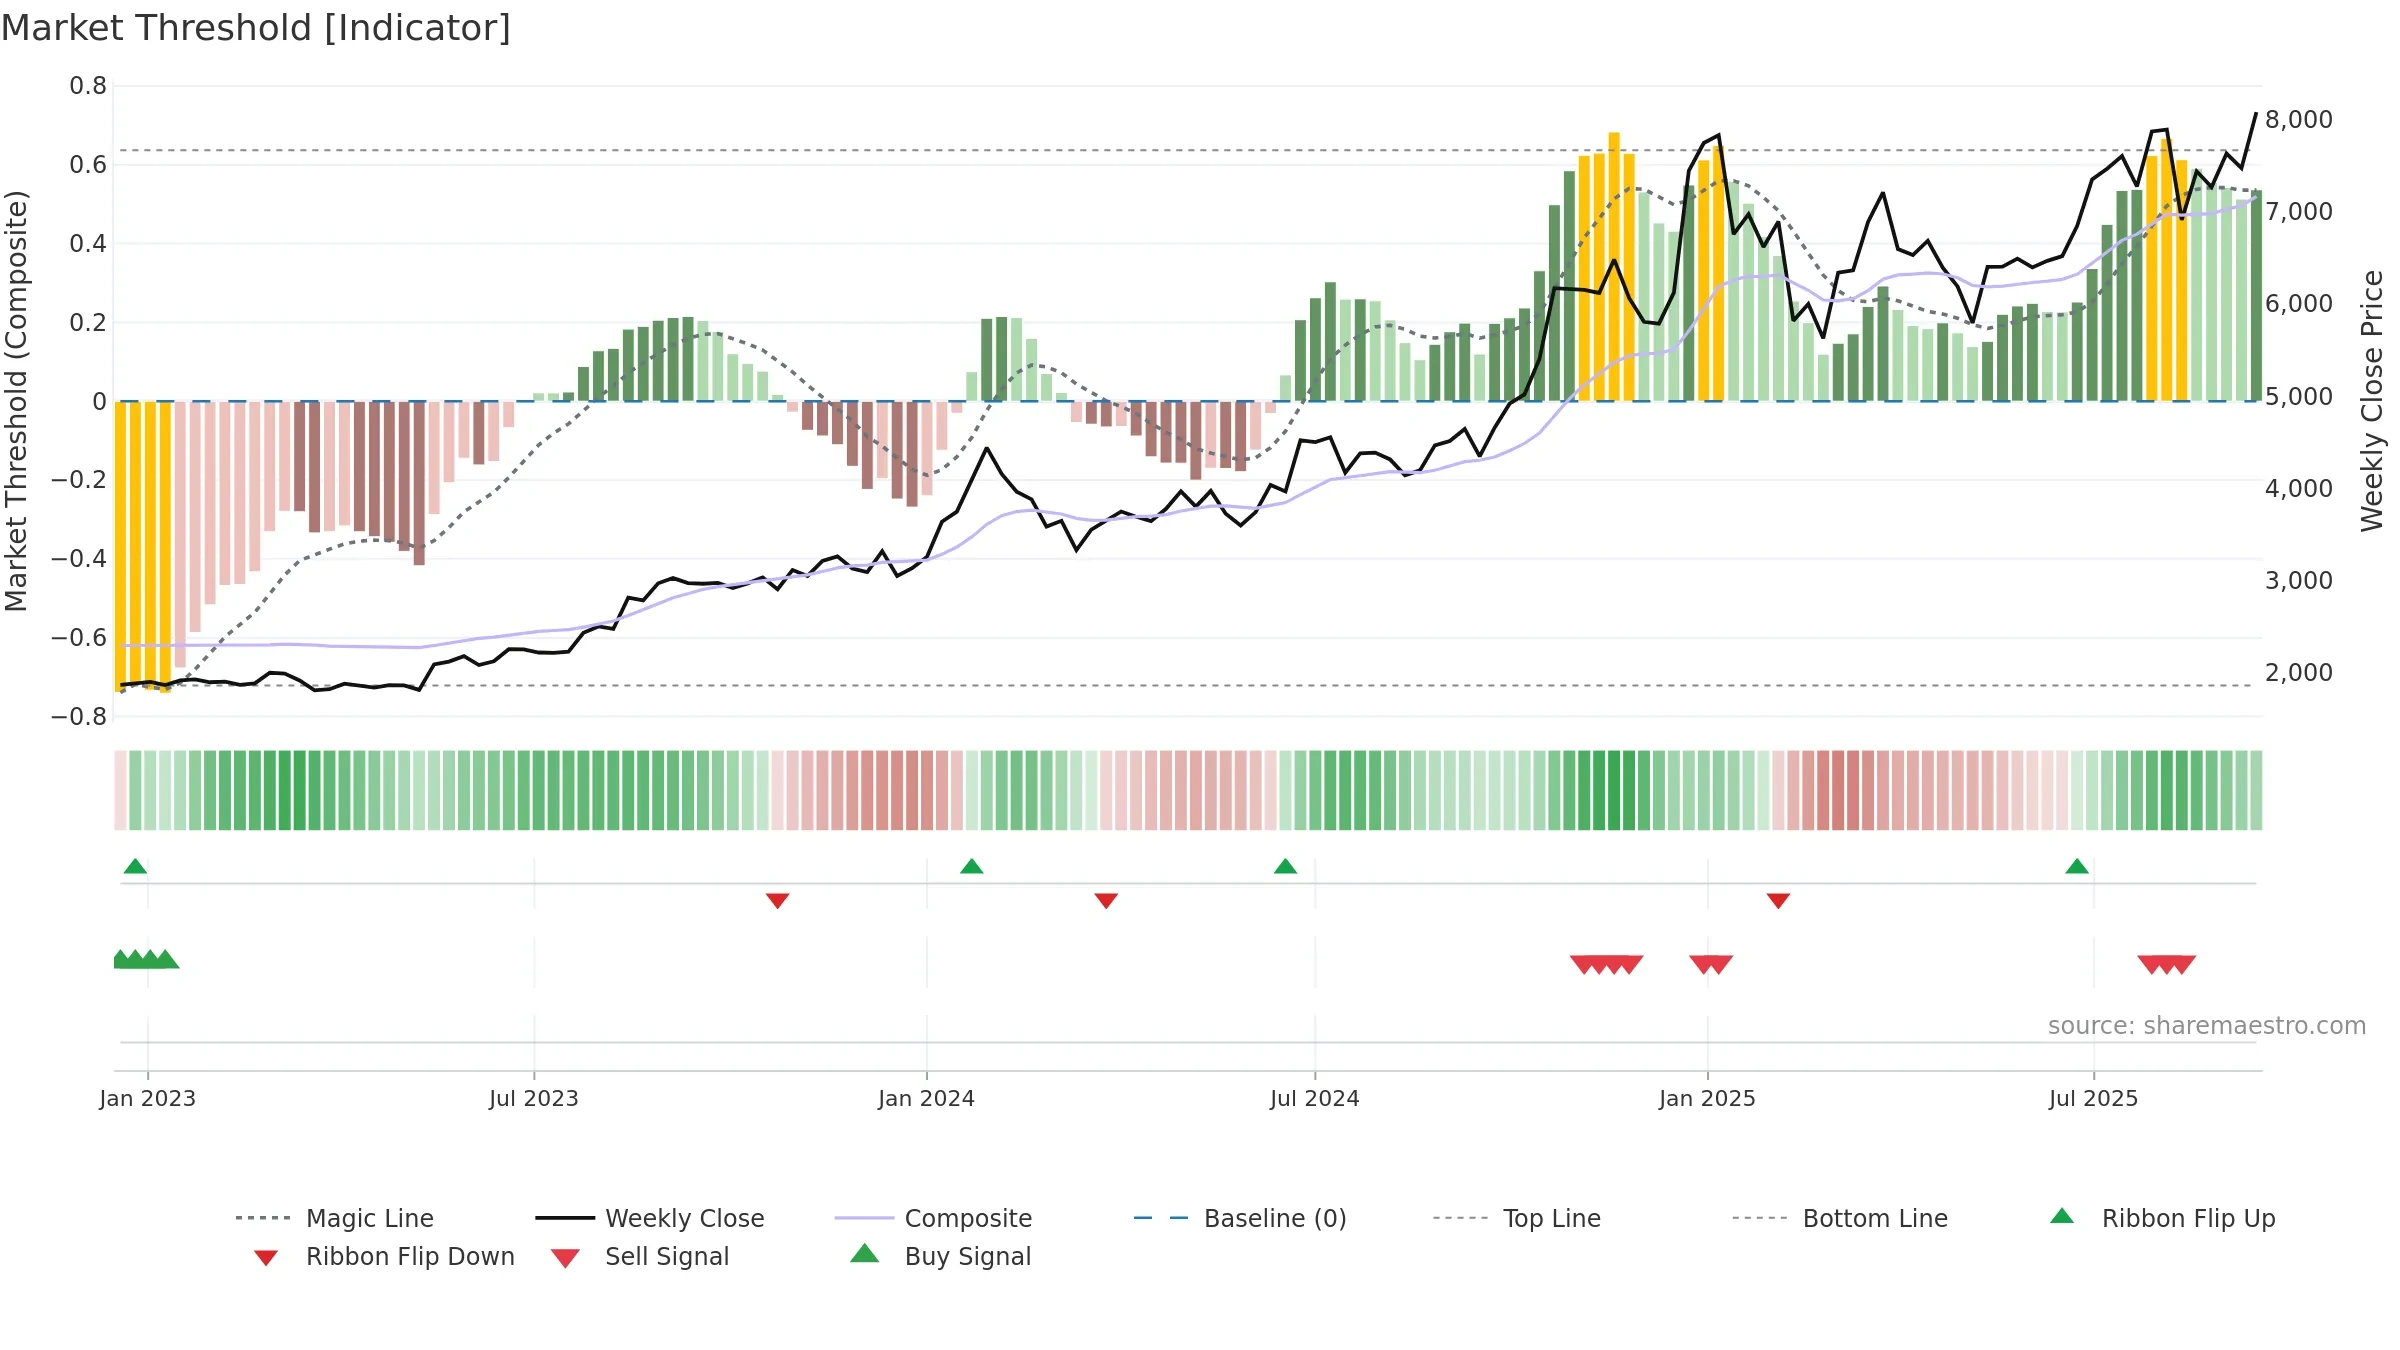The width and height of the screenshot is (2400, 1350).
Task: Click the 2,000 price axis tick label
Action: (2299, 673)
